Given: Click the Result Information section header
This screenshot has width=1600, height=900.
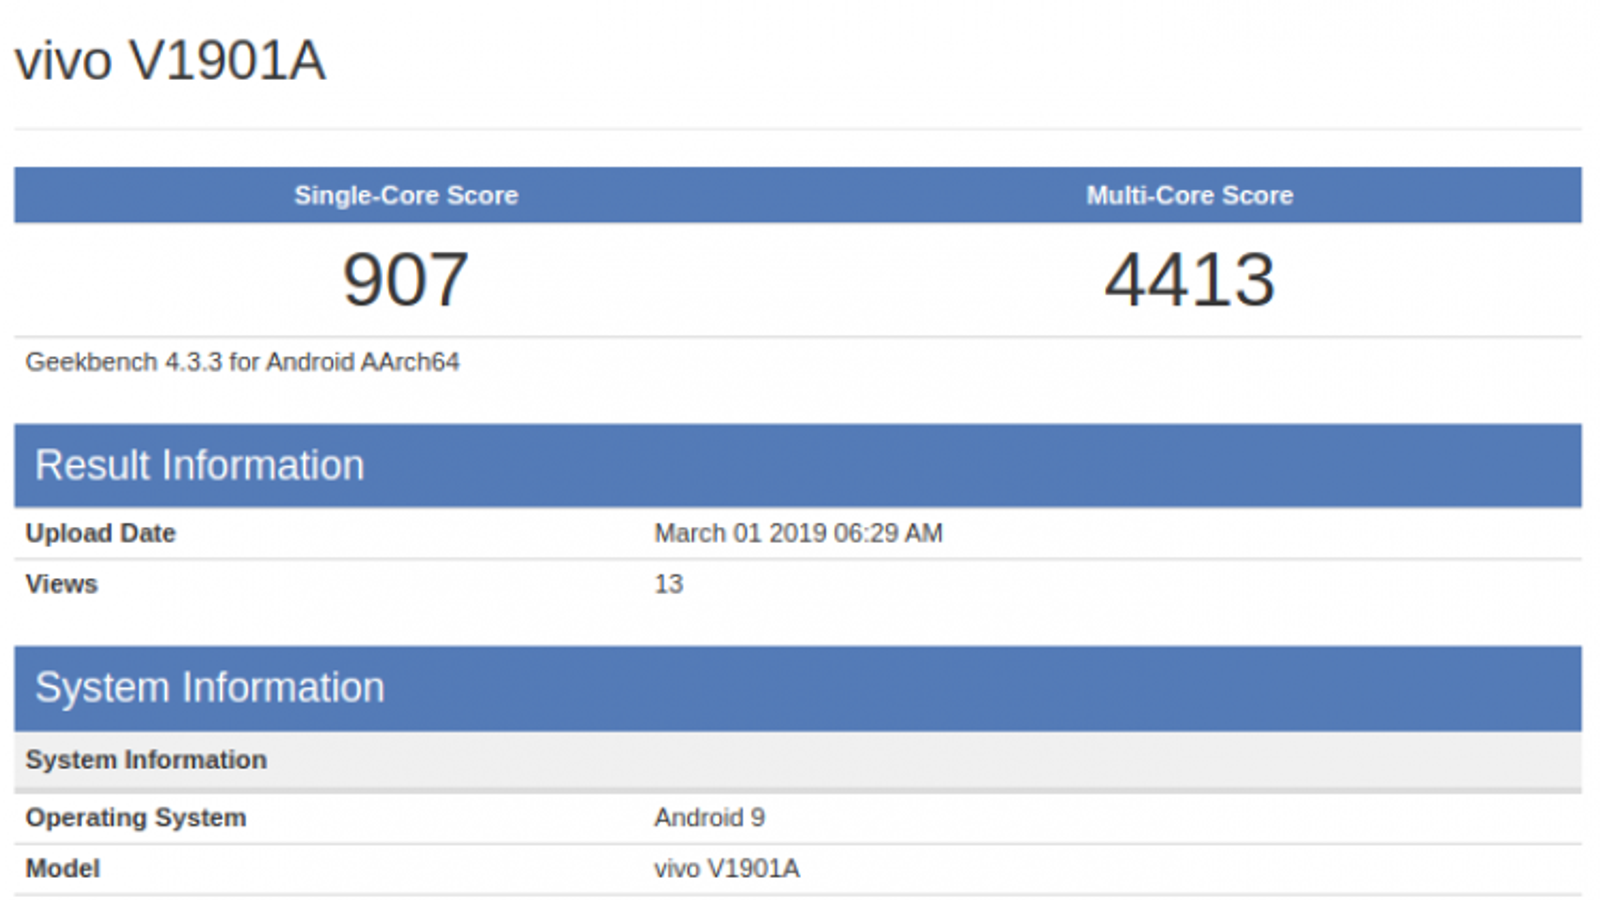Looking at the screenshot, I should coord(798,466).
